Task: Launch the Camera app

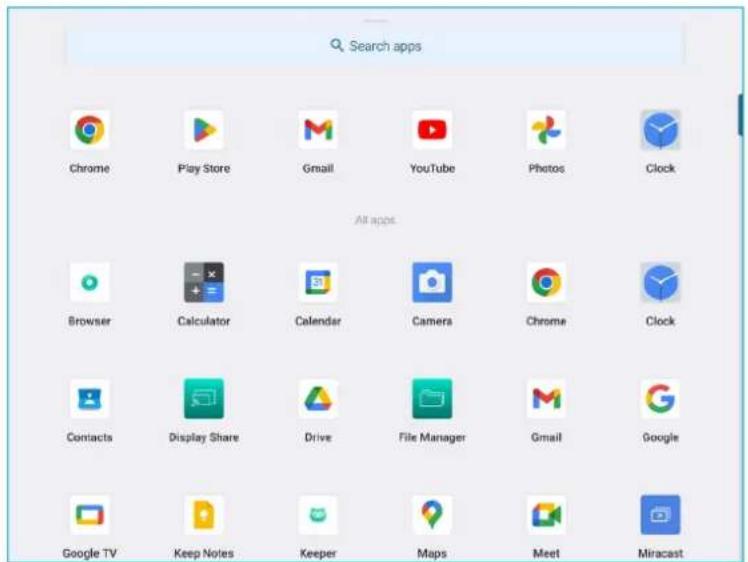Action: click(432, 282)
